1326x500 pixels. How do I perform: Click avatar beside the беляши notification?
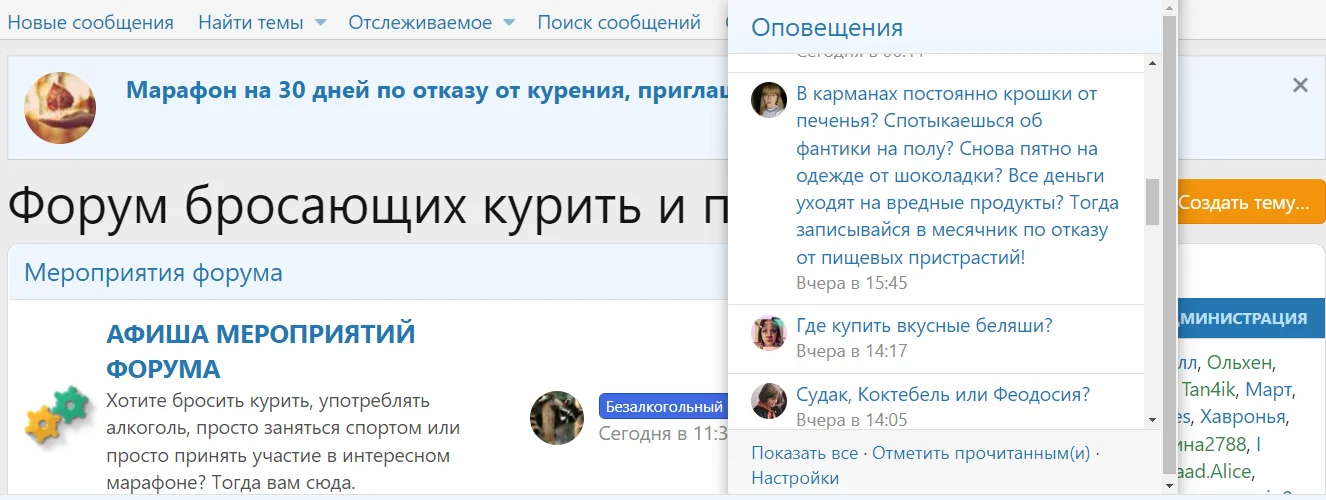[x=769, y=333]
